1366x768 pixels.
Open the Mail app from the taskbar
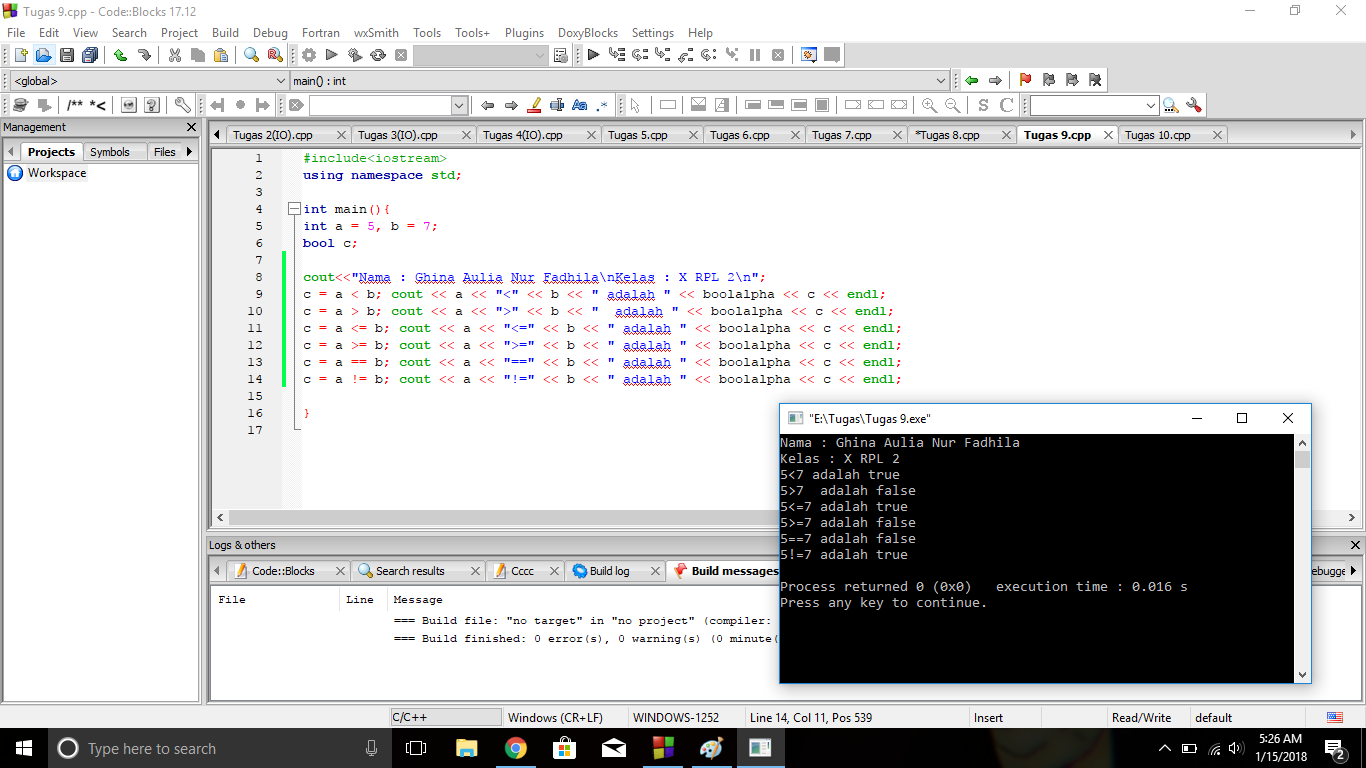click(613, 748)
